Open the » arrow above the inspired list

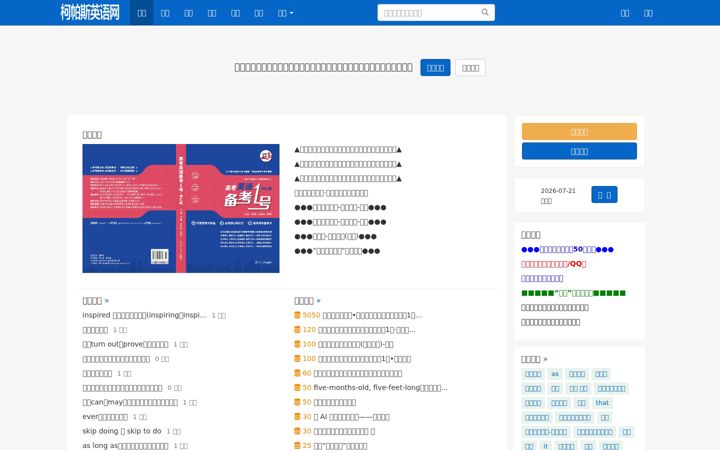pyautogui.click(x=107, y=300)
